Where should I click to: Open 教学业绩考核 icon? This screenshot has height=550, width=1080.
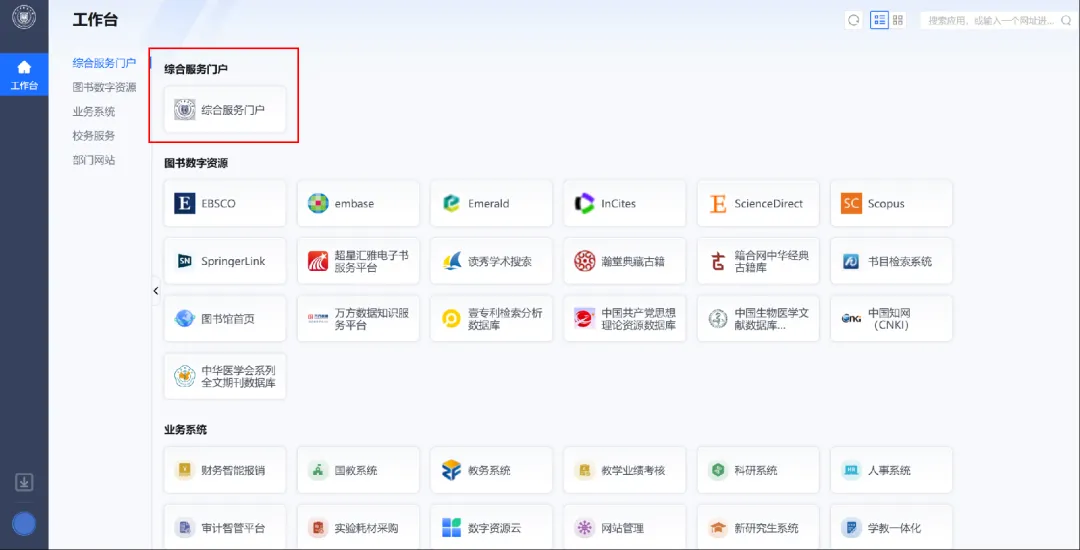point(584,471)
